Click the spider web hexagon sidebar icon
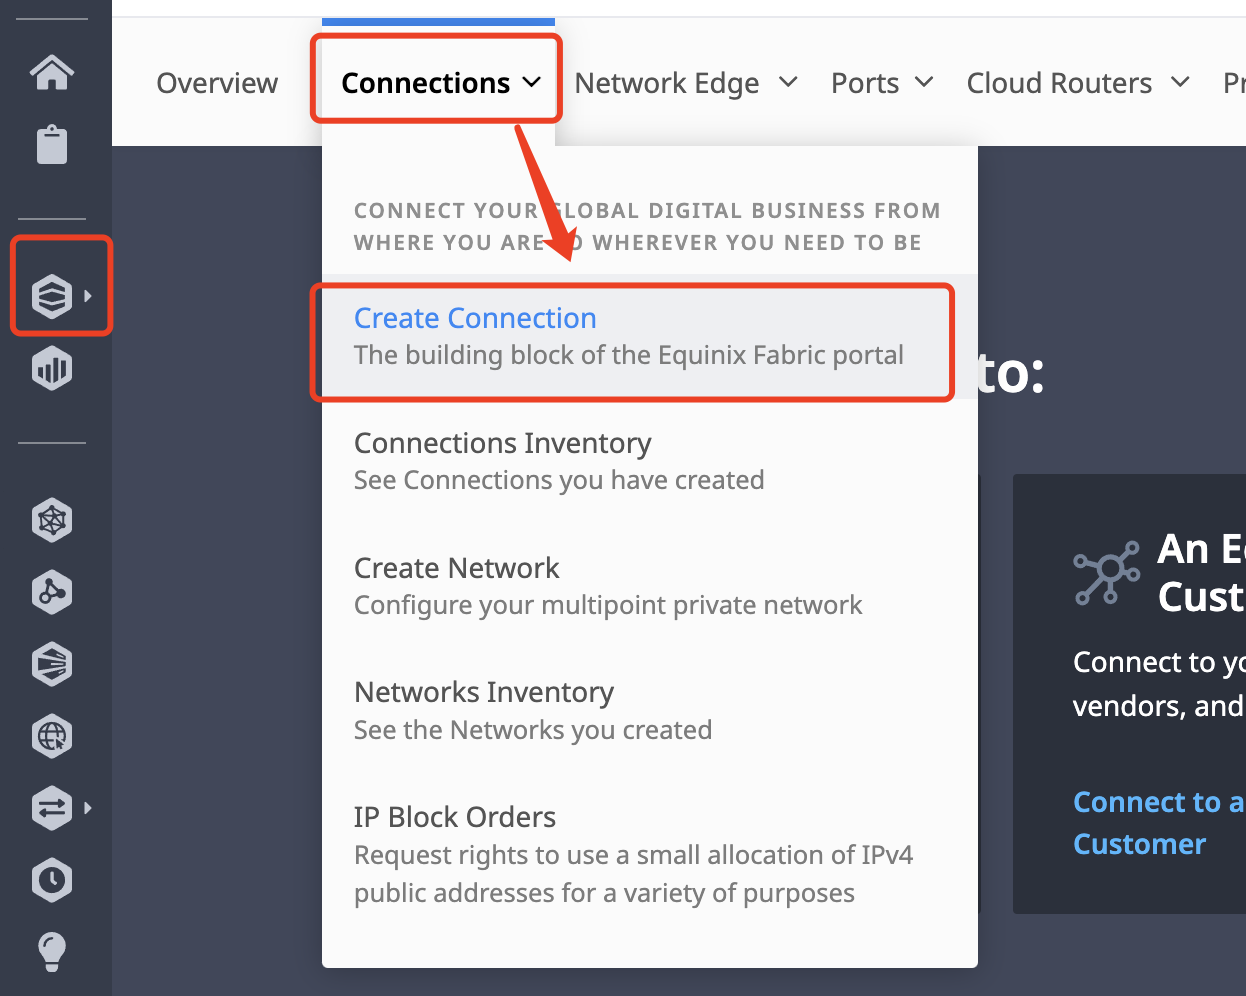The image size is (1246, 996). click(52, 520)
